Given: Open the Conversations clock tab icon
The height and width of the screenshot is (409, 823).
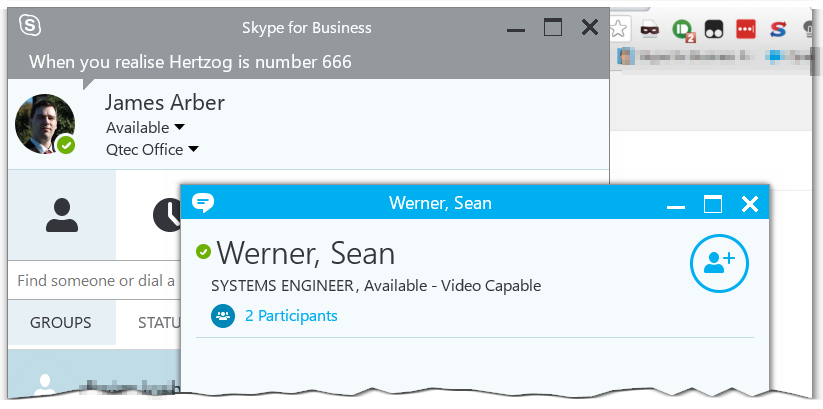Looking at the screenshot, I should (x=167, y=215).
